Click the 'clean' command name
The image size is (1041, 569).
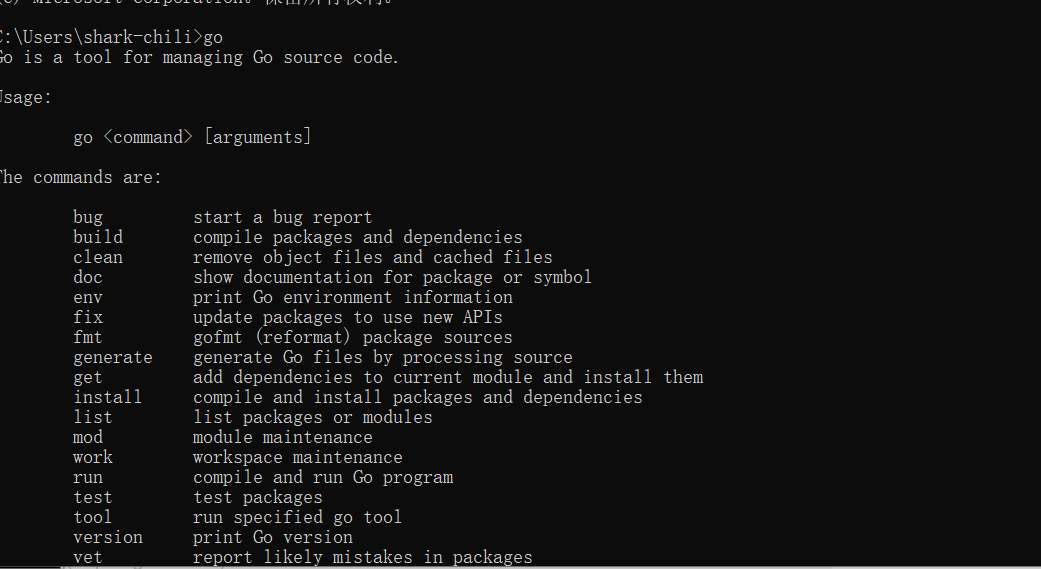[98, 257]
